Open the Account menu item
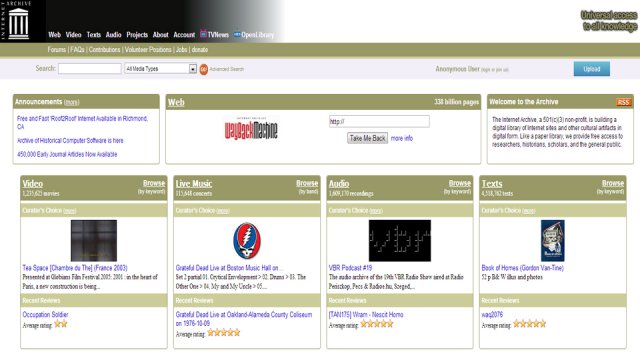This screenshot has height=360, width=640. click(x=184, y=35)
